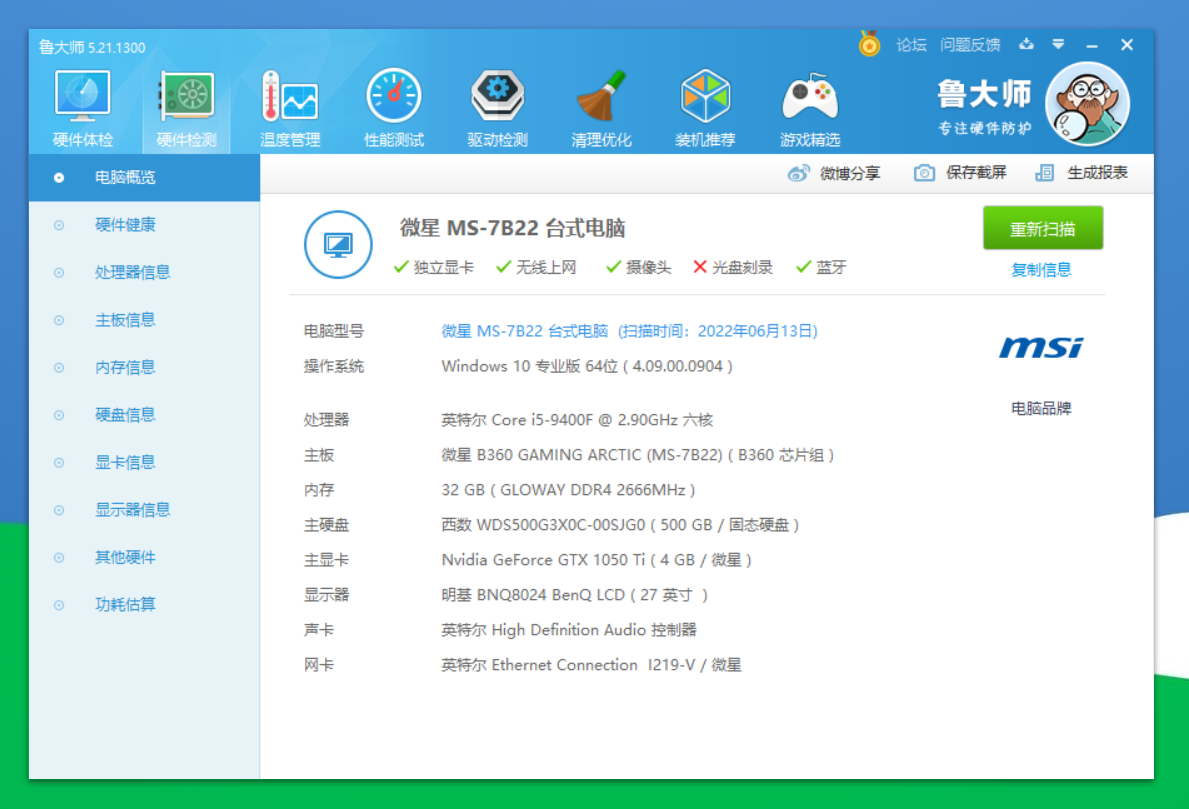The width and height of the screenshot is (1189, 809).
Task: Click 生成报表 to generate report
Action: pos(1081,173)
